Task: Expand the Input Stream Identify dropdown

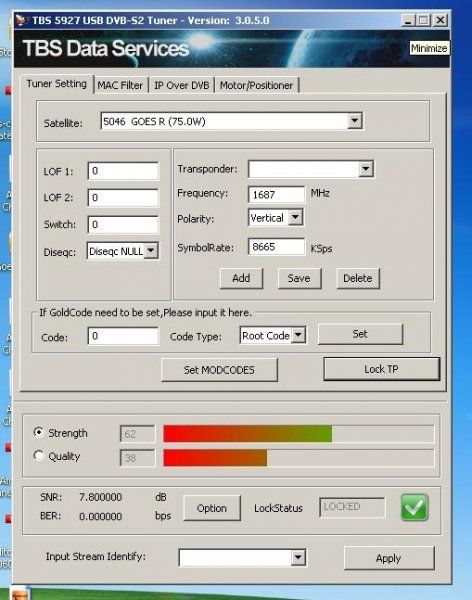Action: pos(298,558)
